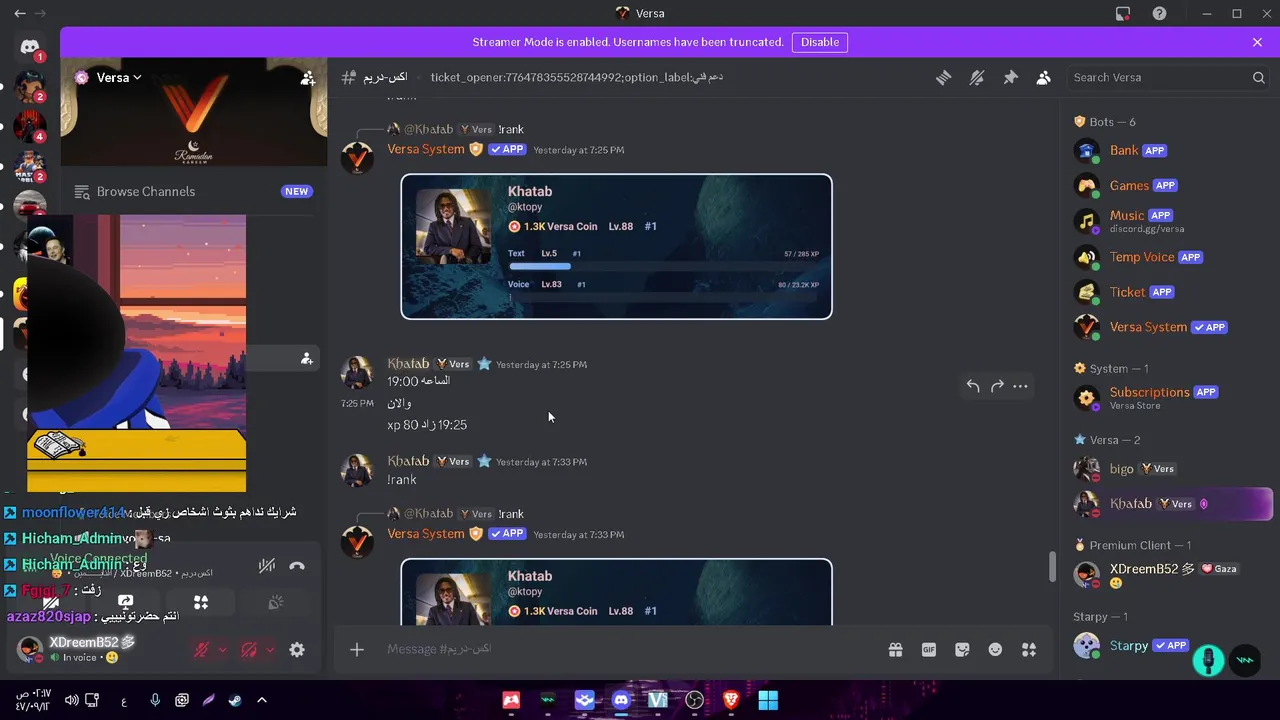Go to Discord direct messages home icon
Screen dimensions: 1280x720
tap(30, 47)
